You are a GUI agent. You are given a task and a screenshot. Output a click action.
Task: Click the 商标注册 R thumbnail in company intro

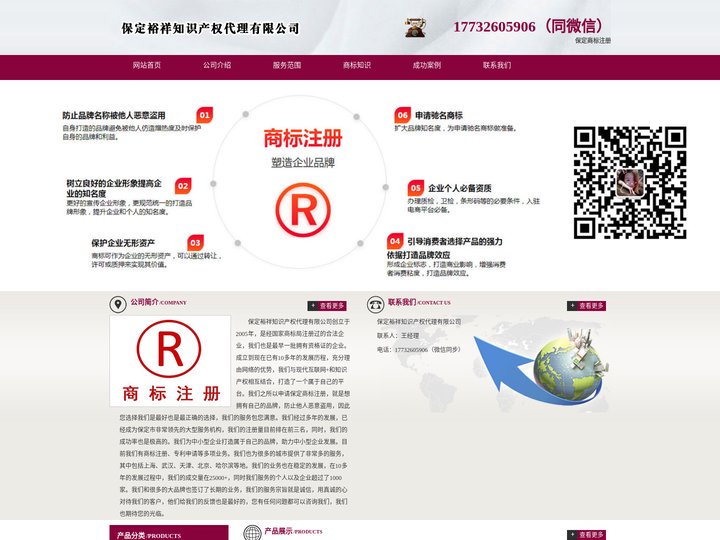[x=170, y=361]
